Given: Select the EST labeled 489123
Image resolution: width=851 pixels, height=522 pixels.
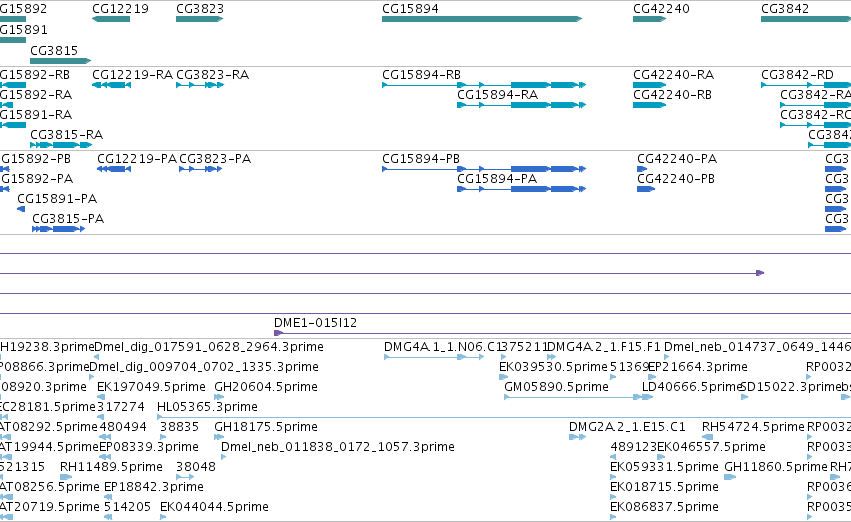Looking at the screenshot, I should tap(634, 447).
